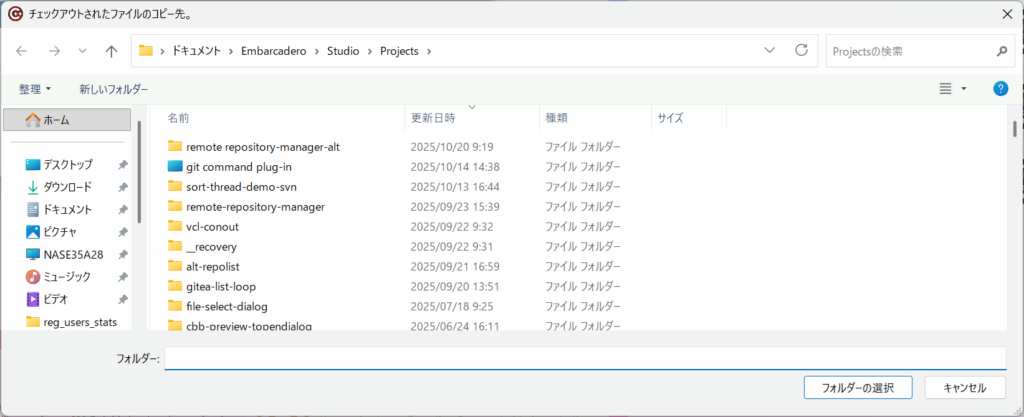Refresh the Projects folder listing

point(801,50)
